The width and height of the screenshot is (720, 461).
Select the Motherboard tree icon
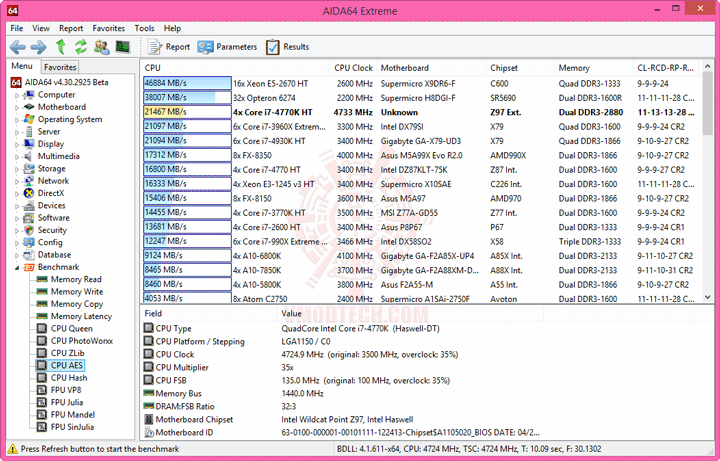coord(29,107)
